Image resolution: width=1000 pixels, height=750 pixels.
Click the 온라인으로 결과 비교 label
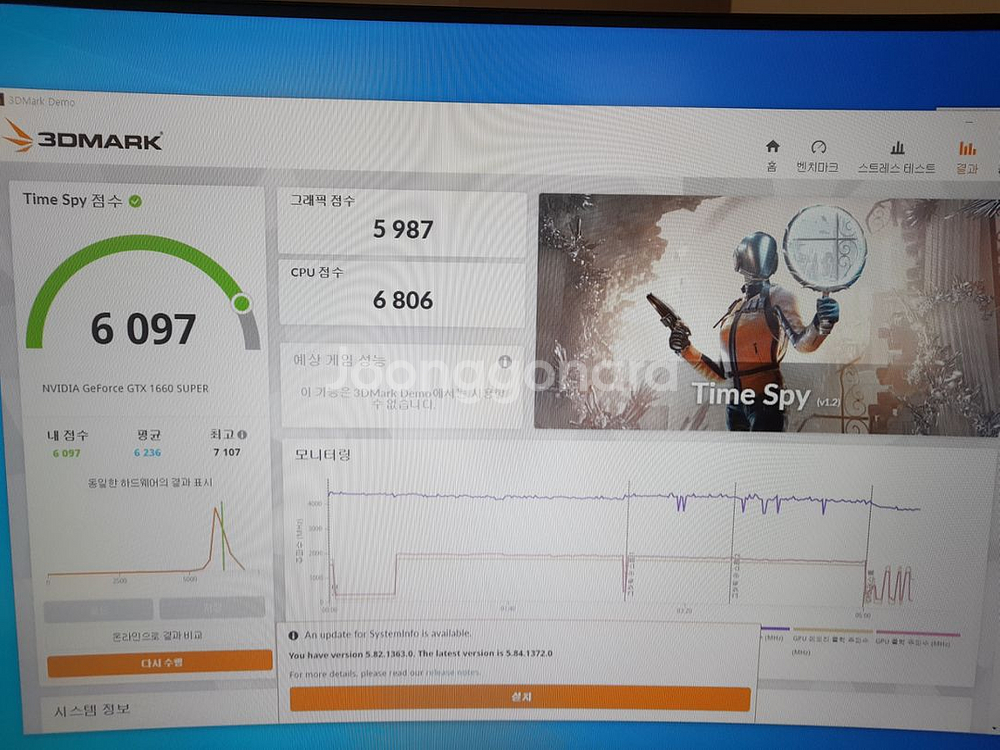point(157,635)
